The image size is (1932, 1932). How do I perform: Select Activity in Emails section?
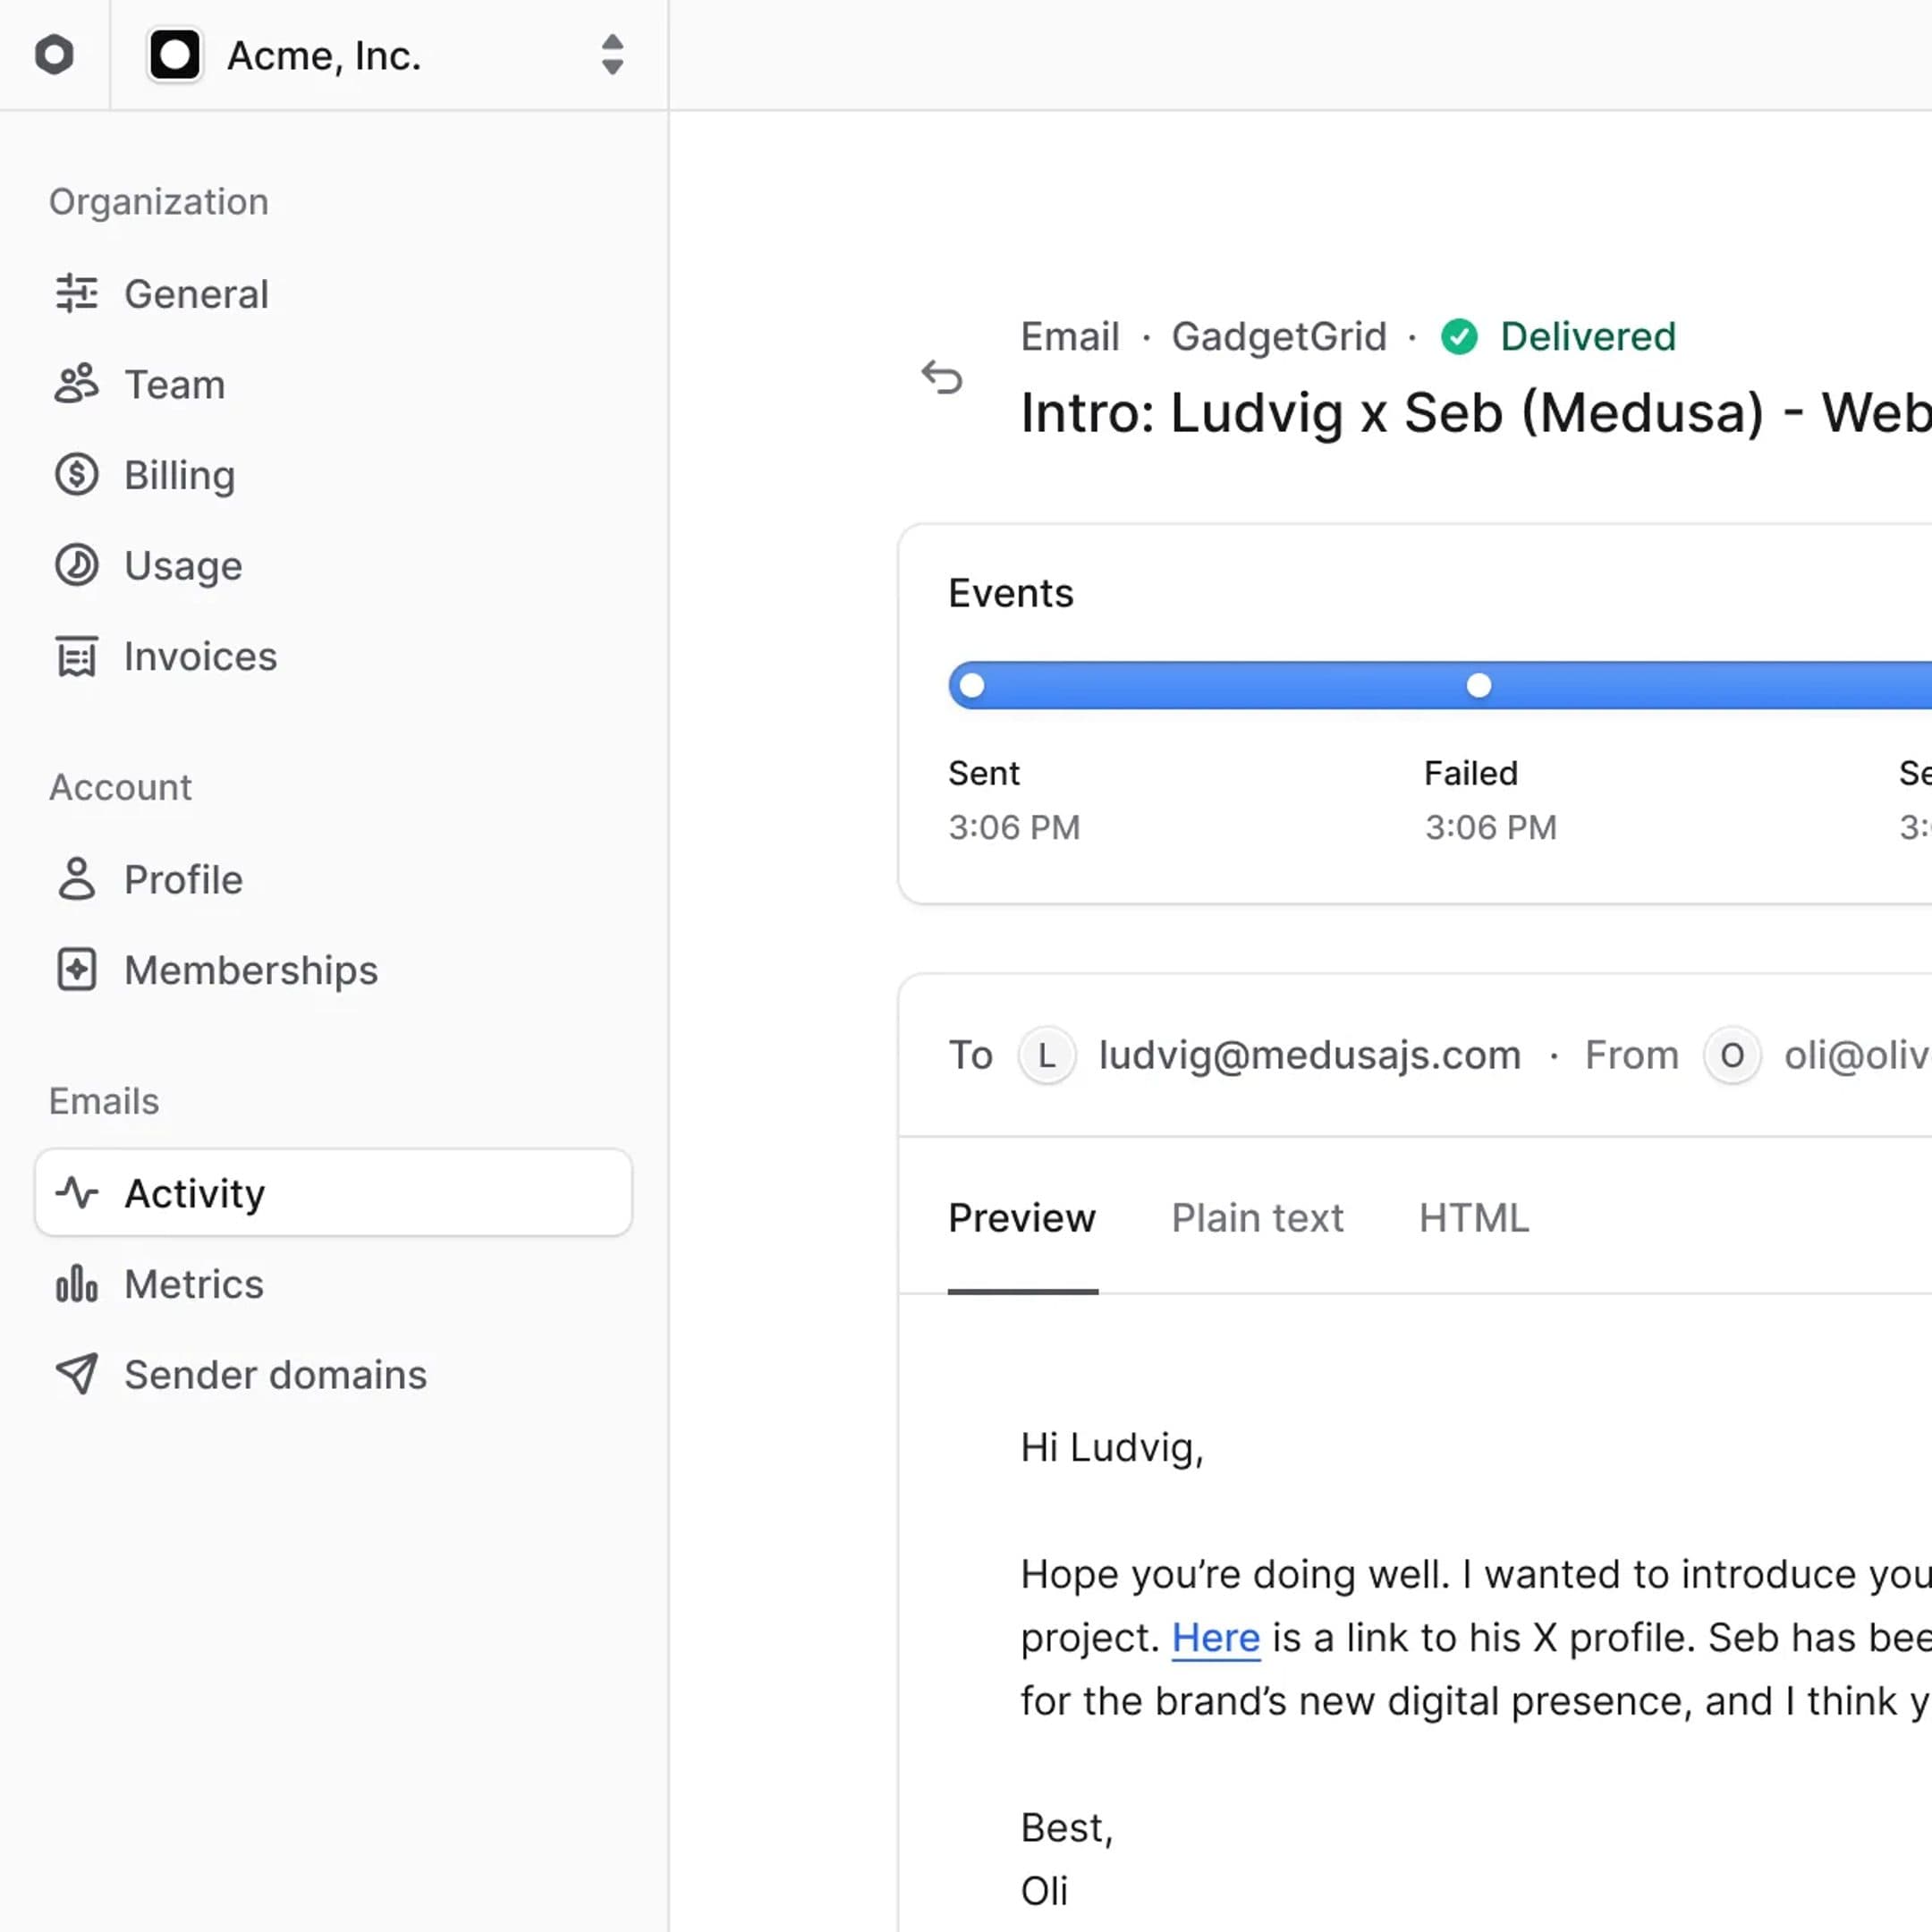(x=333, y=1192)
